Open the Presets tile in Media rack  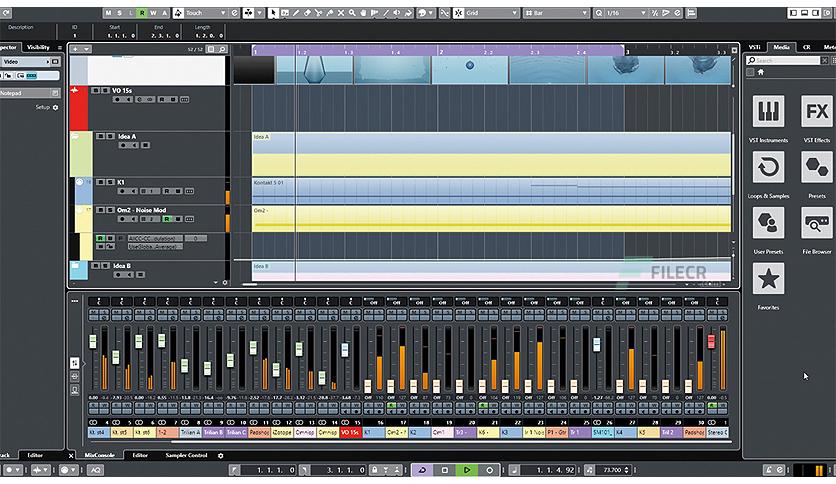click(x=816, y=167)
